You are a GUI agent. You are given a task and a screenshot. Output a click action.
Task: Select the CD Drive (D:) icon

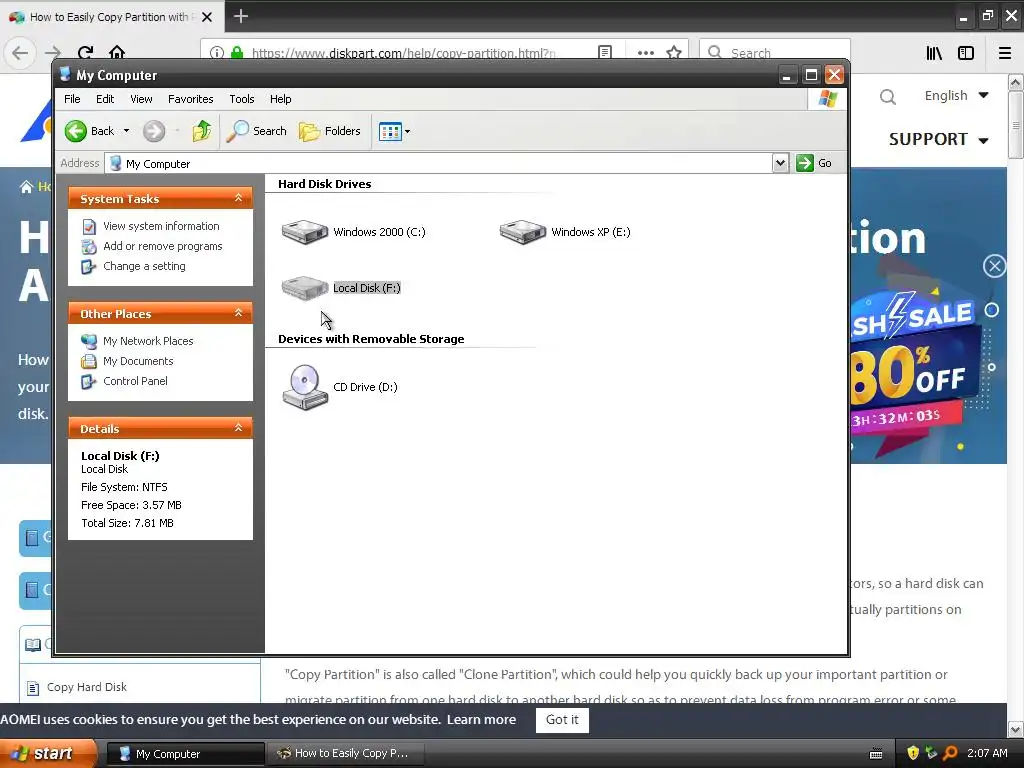pyautogui.click(x=304, y=387)
